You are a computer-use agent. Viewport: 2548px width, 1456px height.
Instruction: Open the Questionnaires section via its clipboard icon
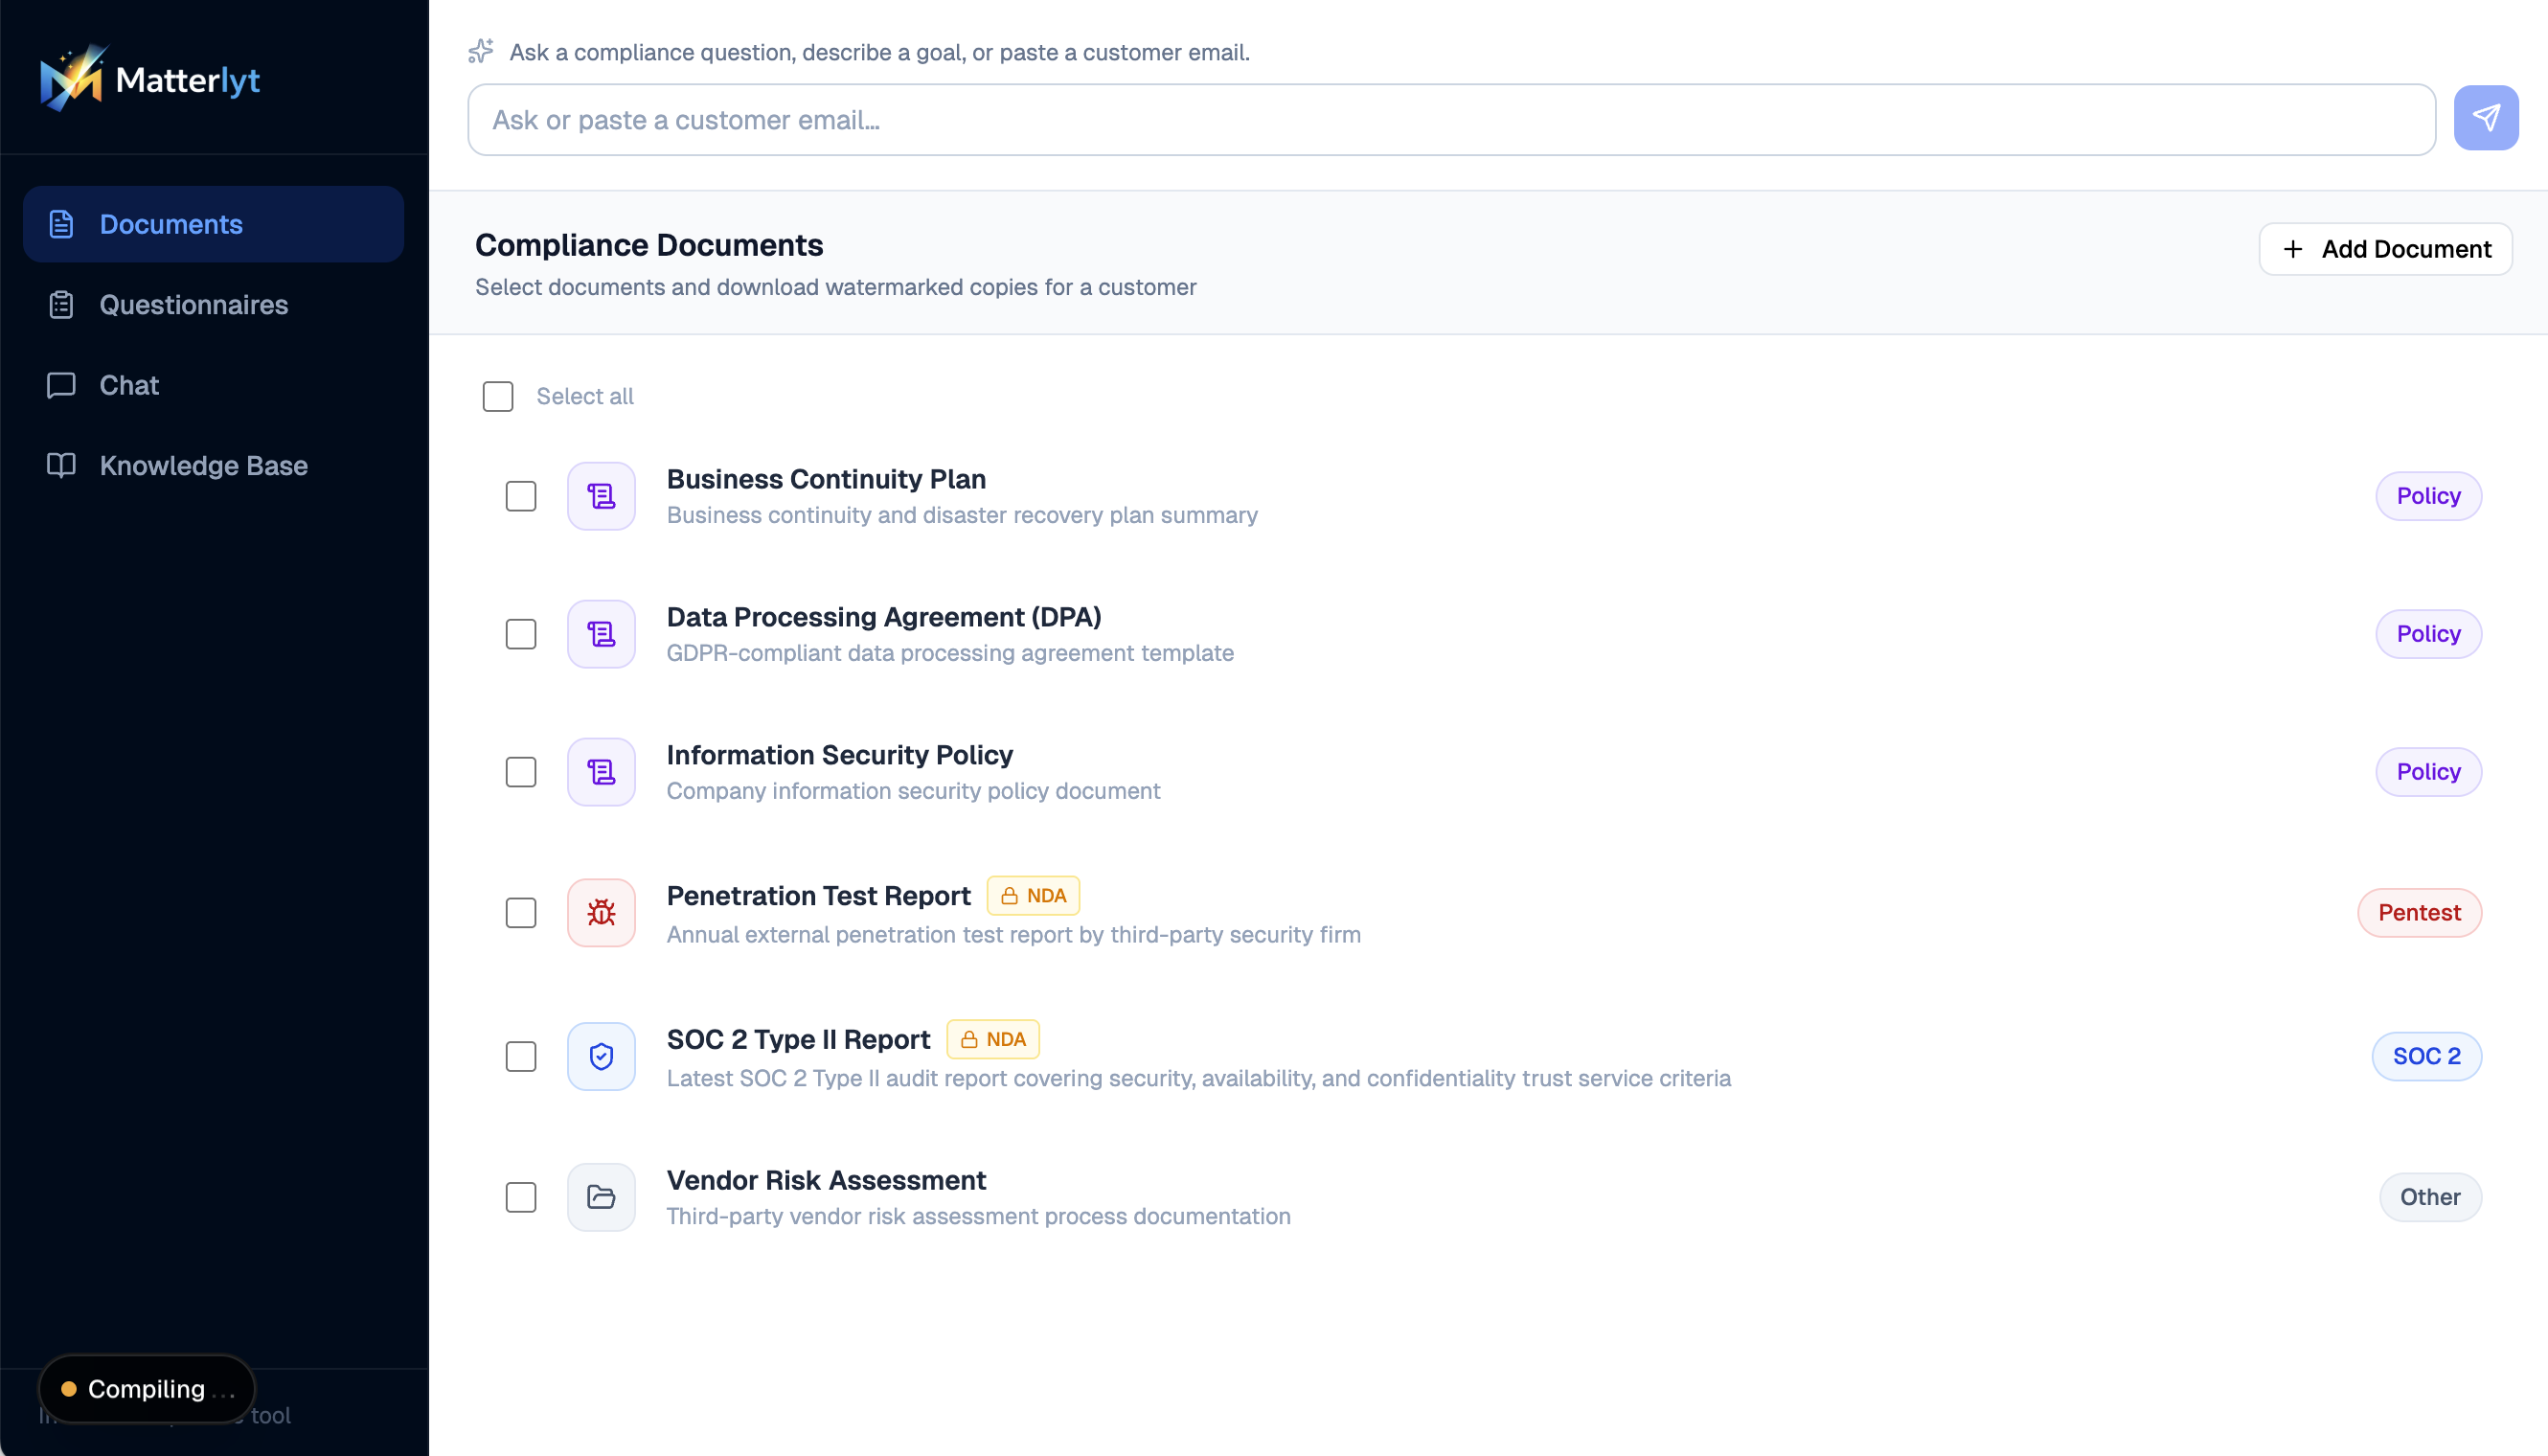[x=62, y=305]
